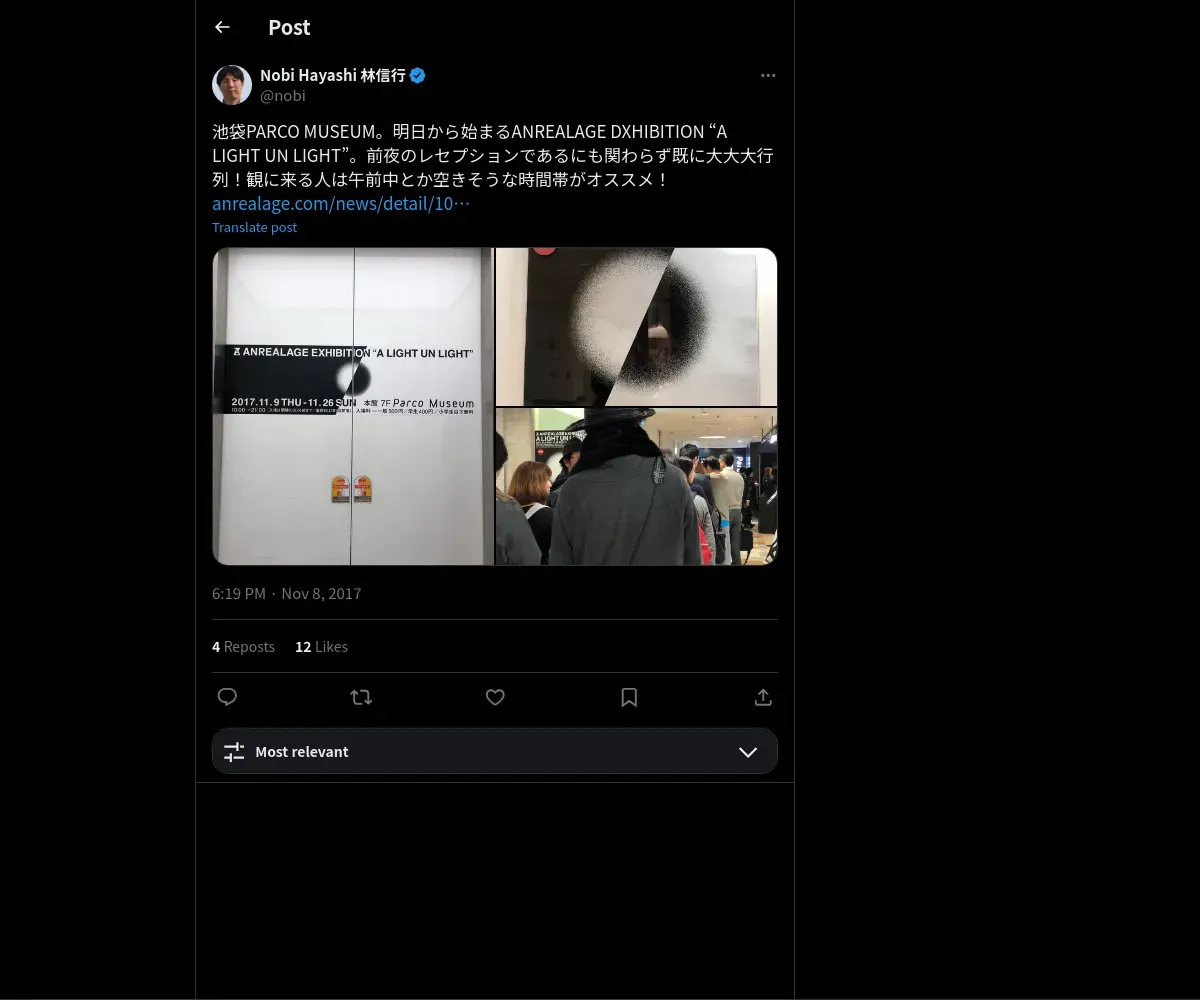Open the three-dot more options menu
Screen dimensions: 1200x1000
click(x=768, y=75)
